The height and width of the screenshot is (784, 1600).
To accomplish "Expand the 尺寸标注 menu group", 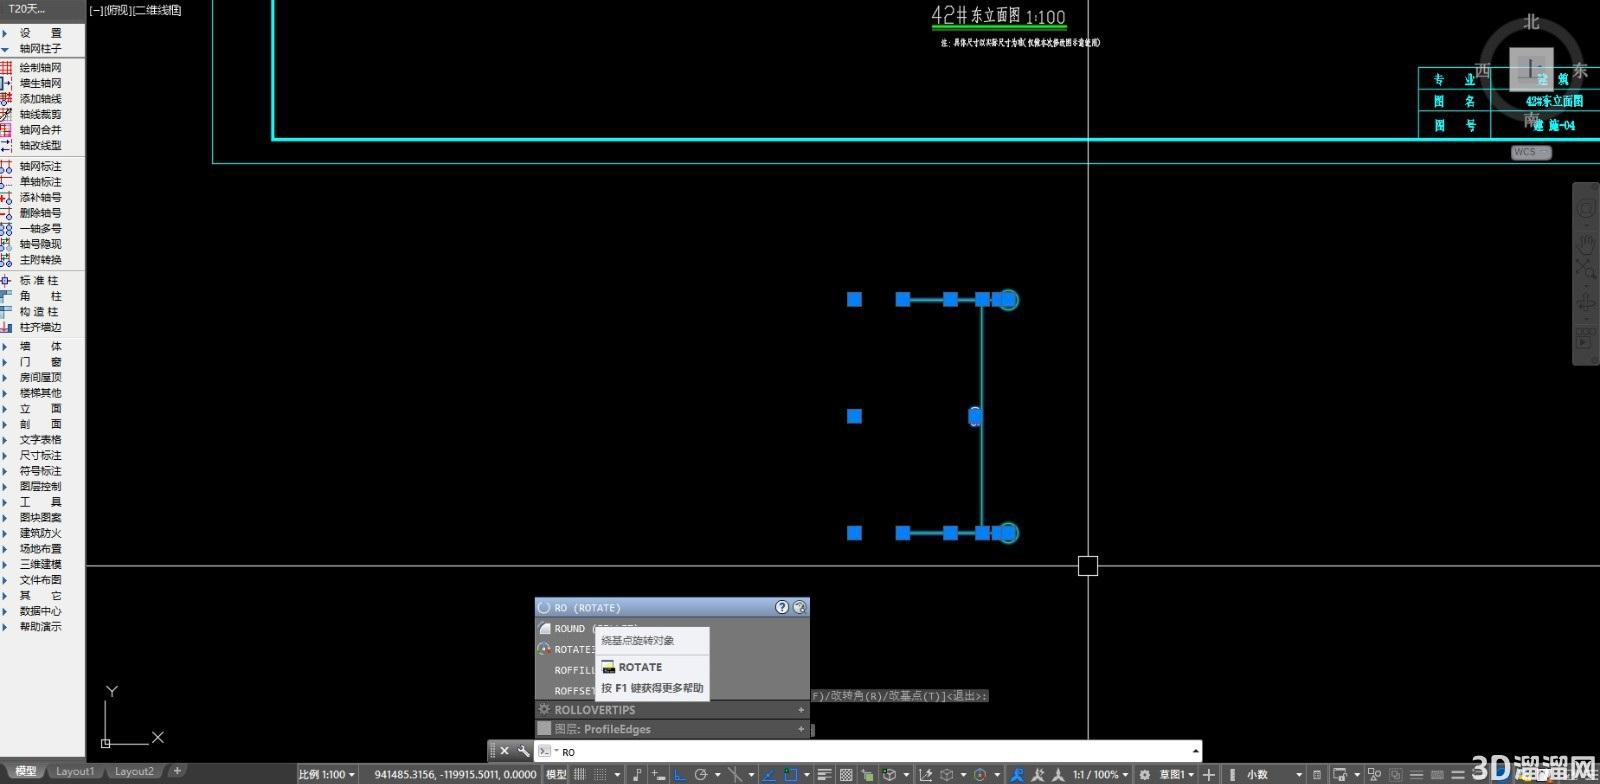I will point(40,455).
